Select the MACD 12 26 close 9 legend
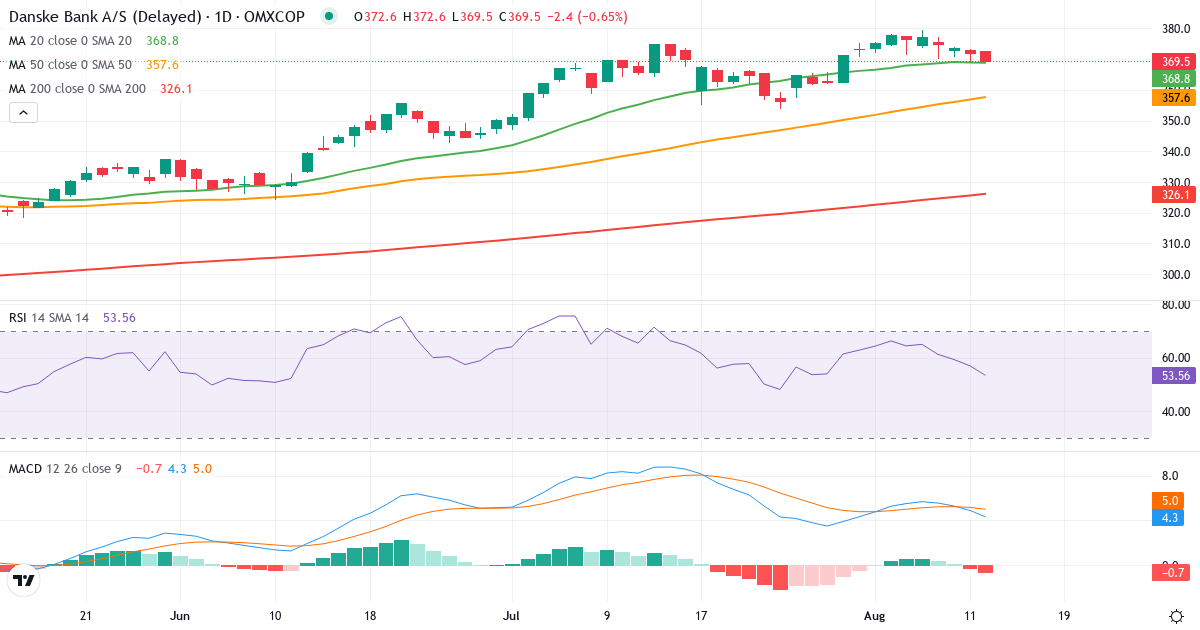This screenshot has width=1200, height=630. (65, 468)
